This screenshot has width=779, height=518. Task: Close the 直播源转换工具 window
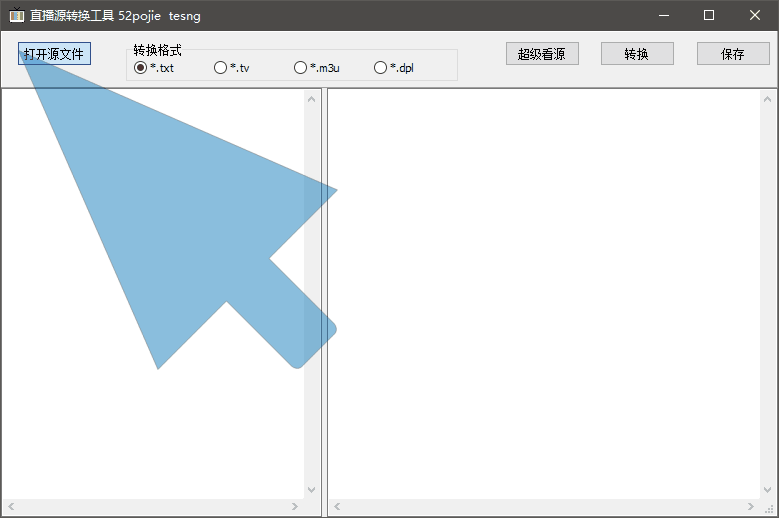(755, 15)
